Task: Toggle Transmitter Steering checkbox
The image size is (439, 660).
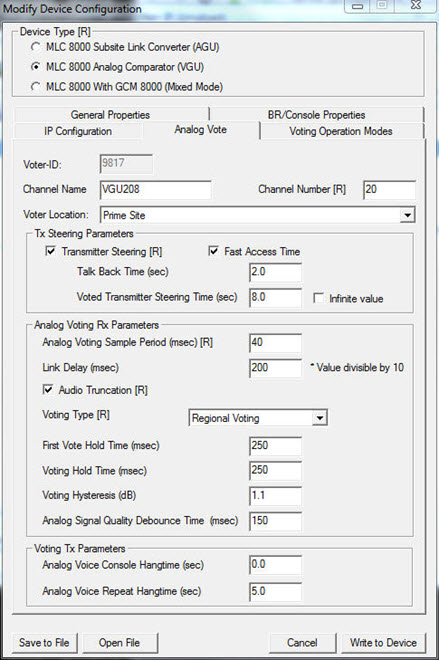Action: tap(51, 251)
